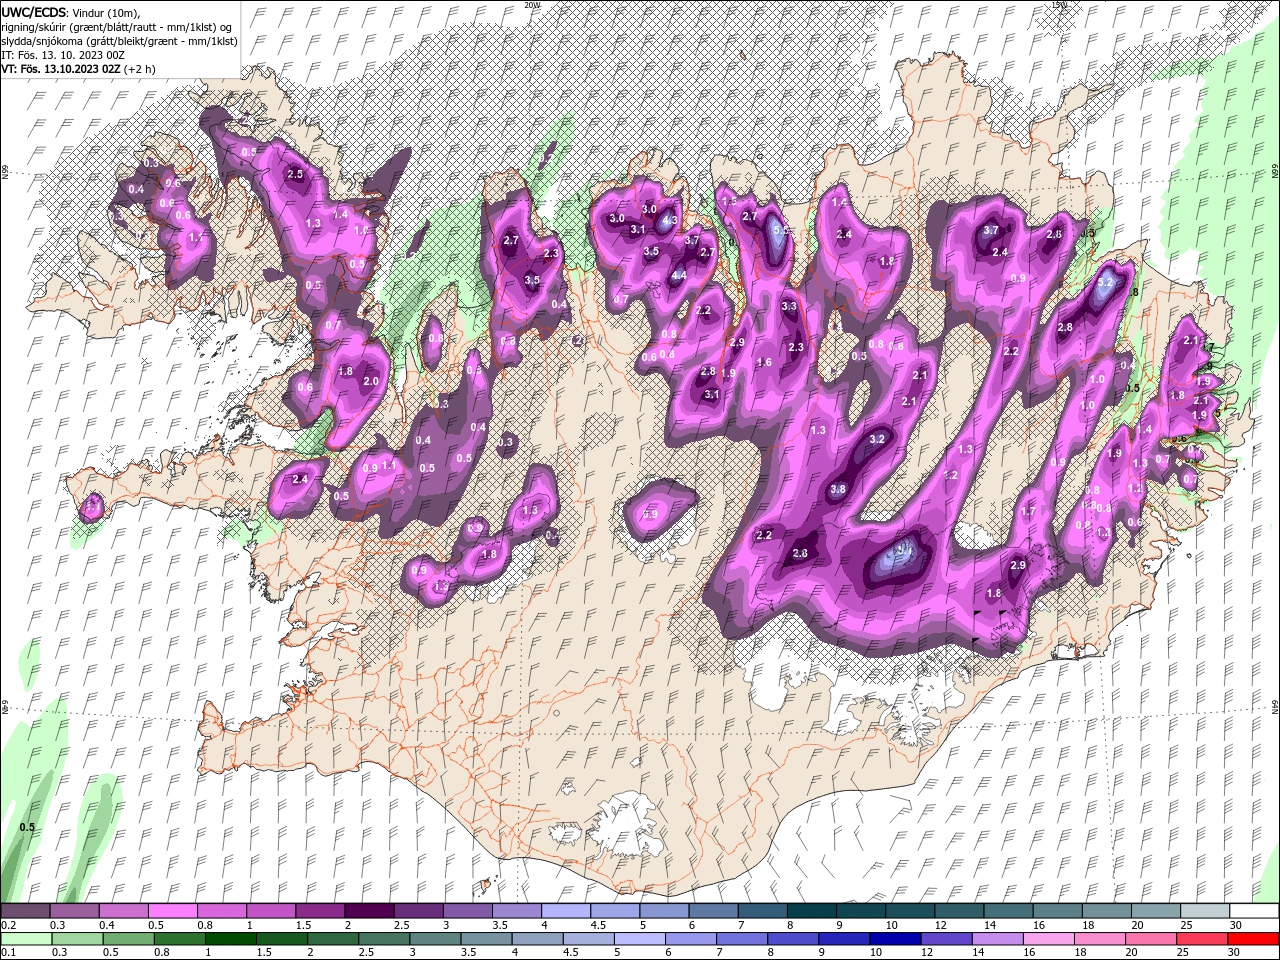This screenshot has width=1280, height=960.
Task: Click the 4.3 snowfall value on the map
Action: click(x=670, y=220)
